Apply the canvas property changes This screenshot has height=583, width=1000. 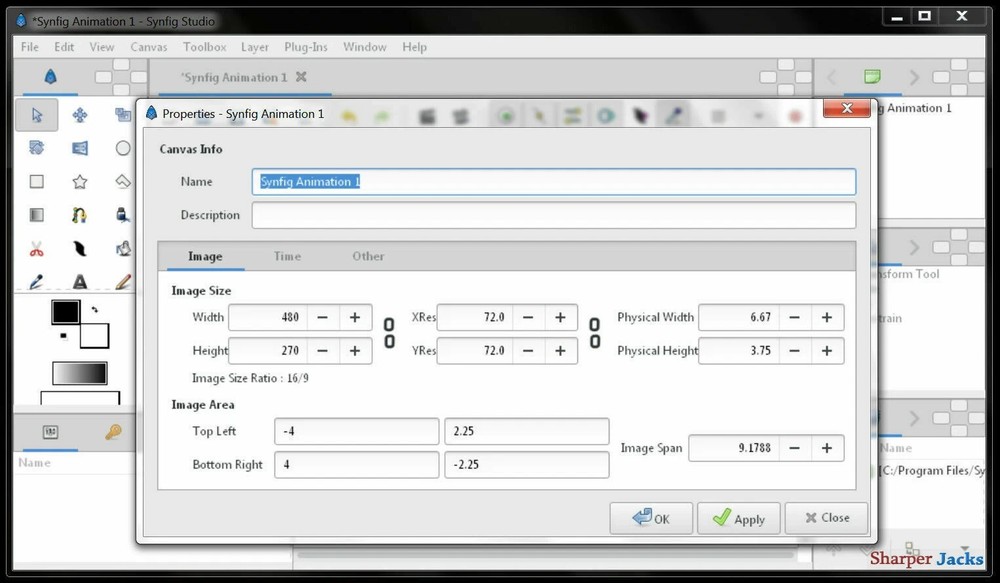coord(738,518)
